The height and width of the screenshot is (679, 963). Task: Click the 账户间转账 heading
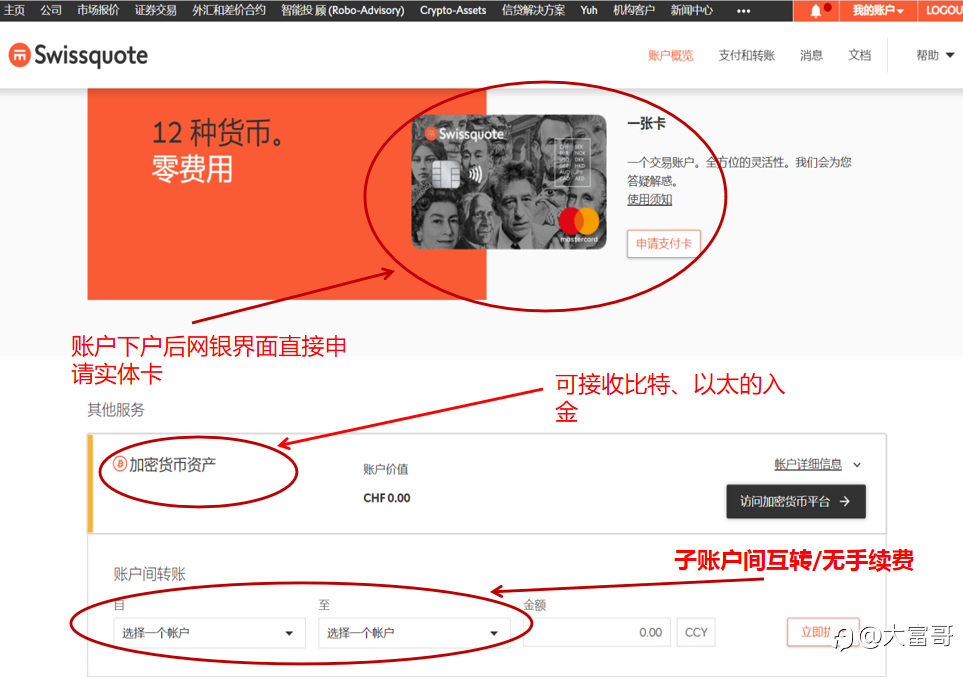point(149,574)
